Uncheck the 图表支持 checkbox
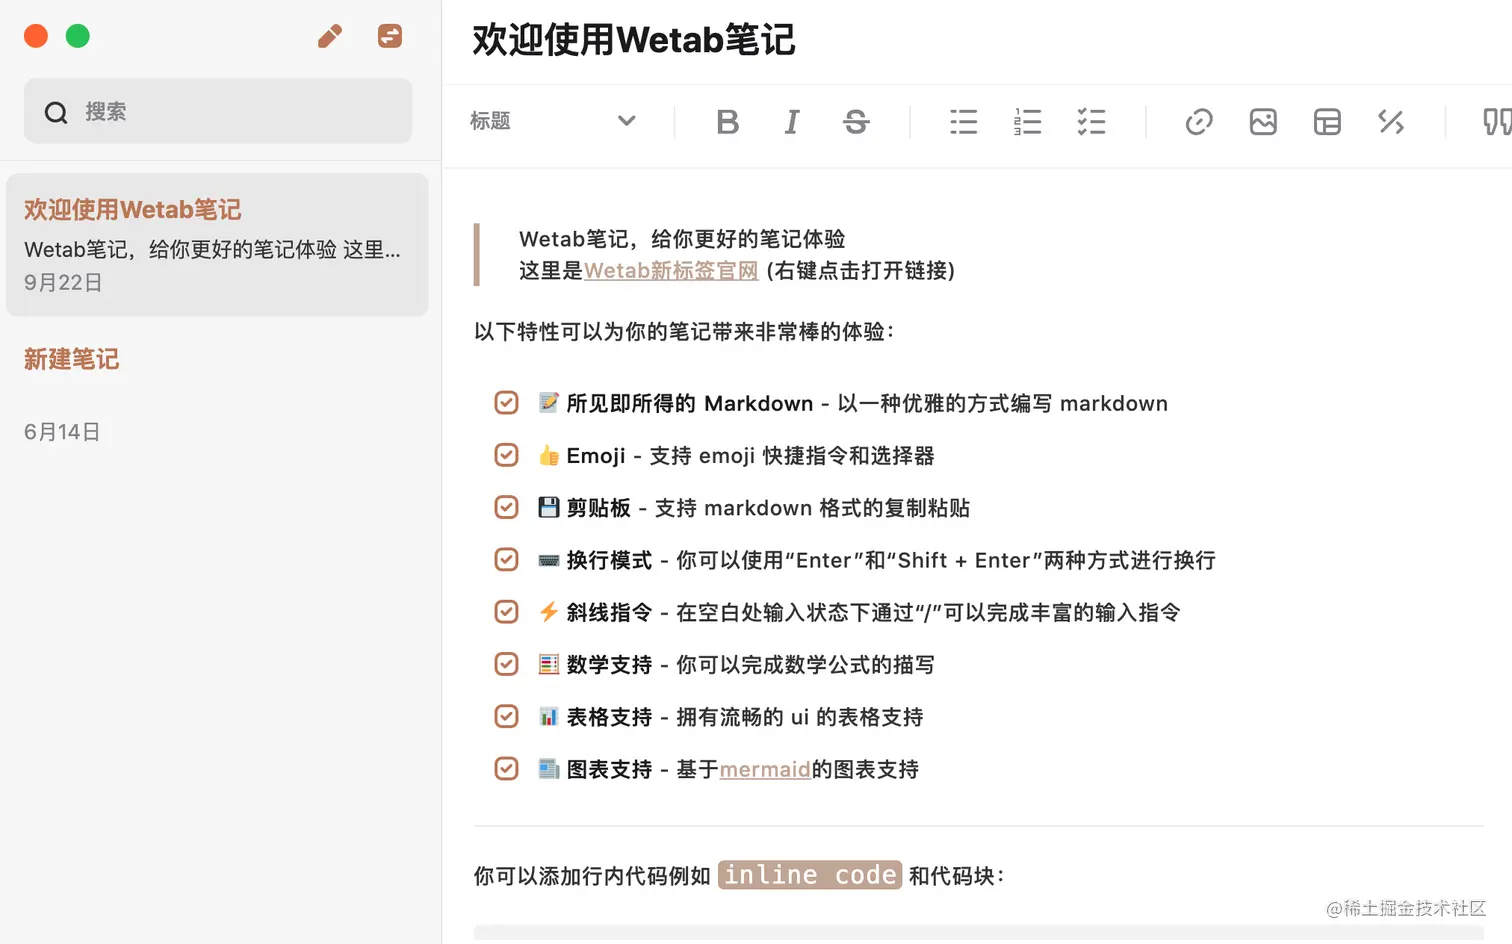The height and width of the screenshot is (944, 1512). [x=507, y=768]
